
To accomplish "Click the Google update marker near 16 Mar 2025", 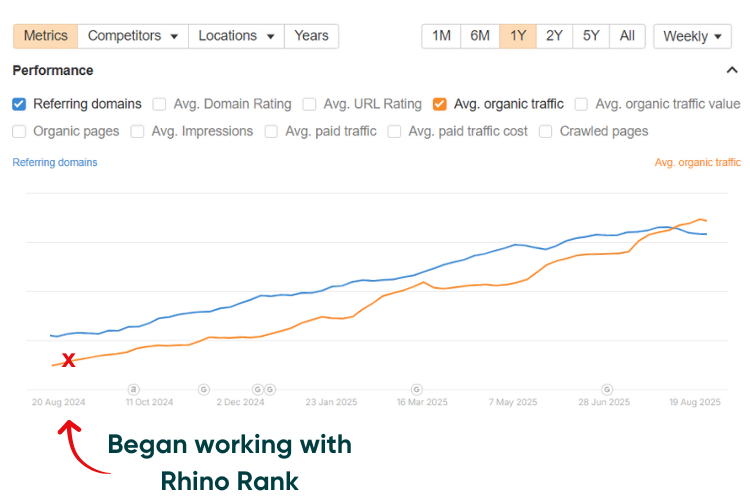I will click(417, 389).
